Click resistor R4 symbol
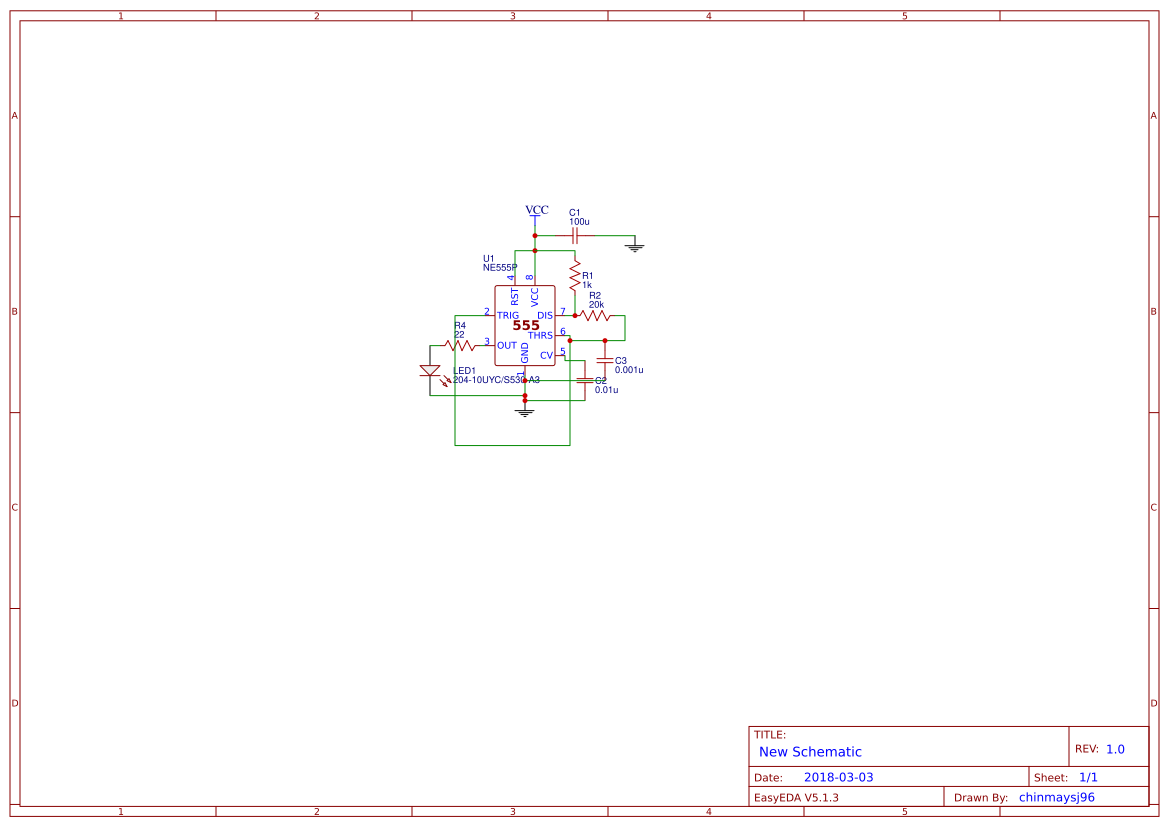Image resolution: width=1169 pixels, height=827 pixels. point(461,344)
